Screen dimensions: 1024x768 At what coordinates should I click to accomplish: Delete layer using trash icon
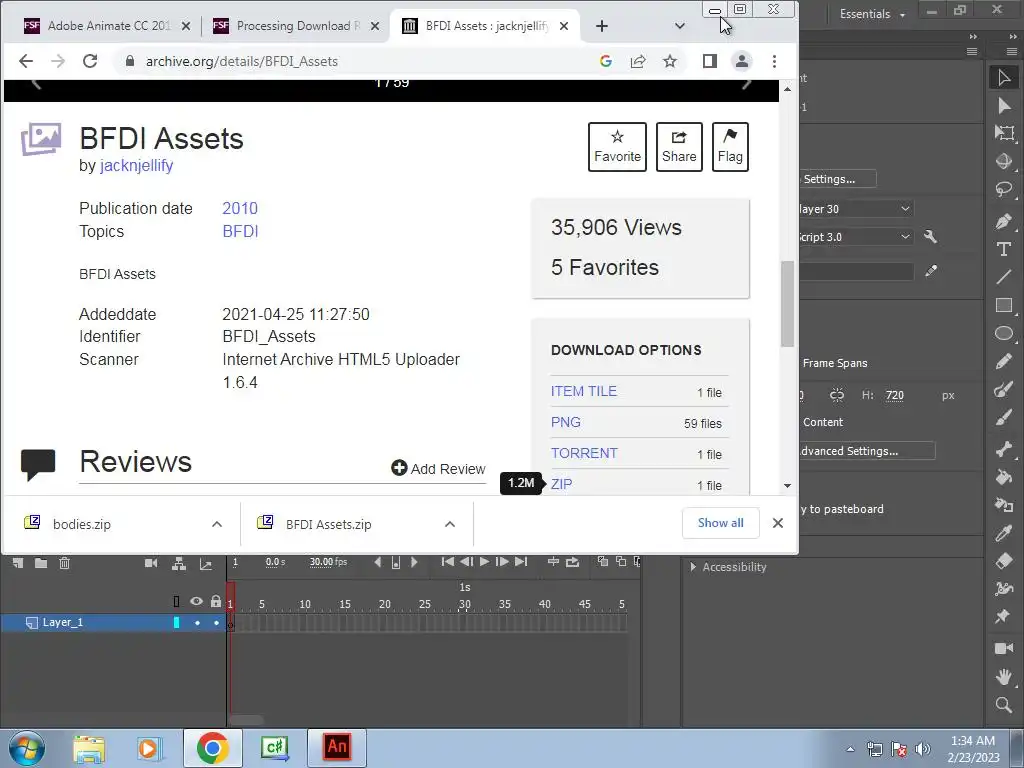[64, 563]
